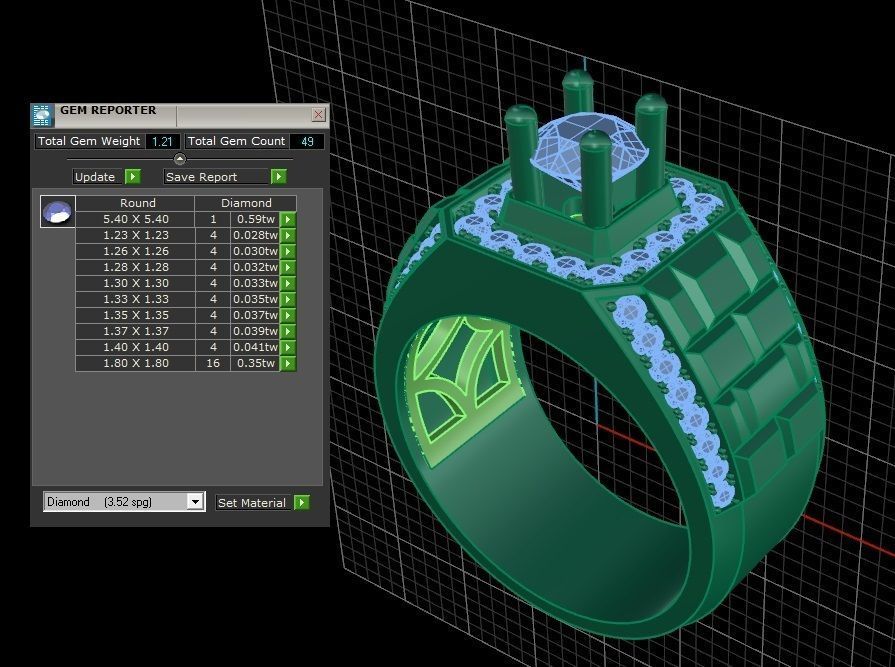This screenshot has height=667, width=895.
Task: Click the 0.028tw weight cell
Action: click(255, 235)
